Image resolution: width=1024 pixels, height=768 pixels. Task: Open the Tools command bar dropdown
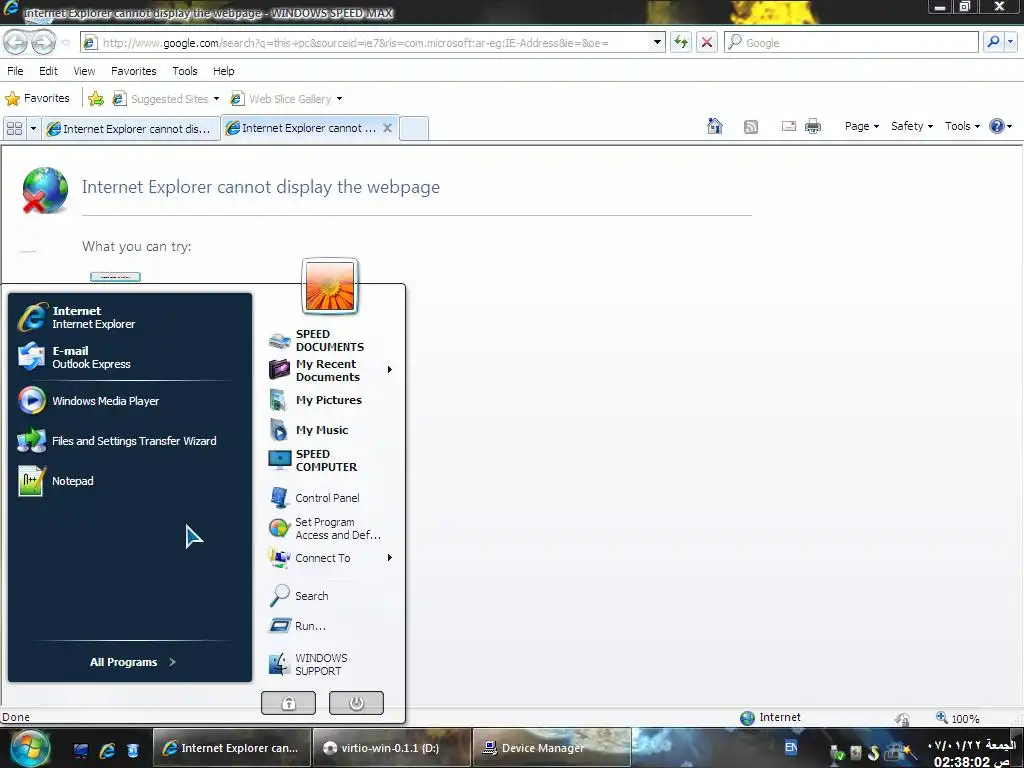[x=962, y=126]
